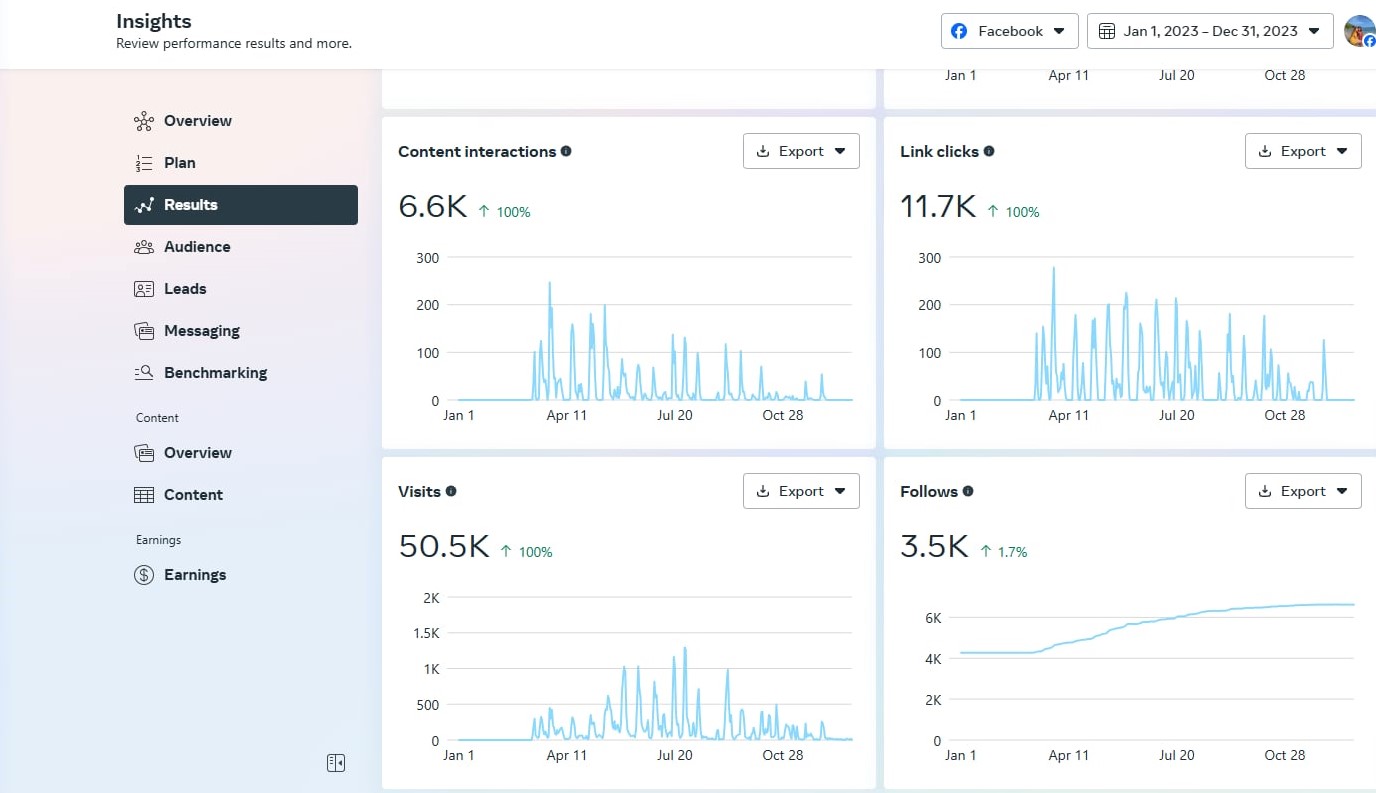This screenshot has height=793, width=1376.
Task: Click Export button on Follows card
Action: (x=1302, y=491)
